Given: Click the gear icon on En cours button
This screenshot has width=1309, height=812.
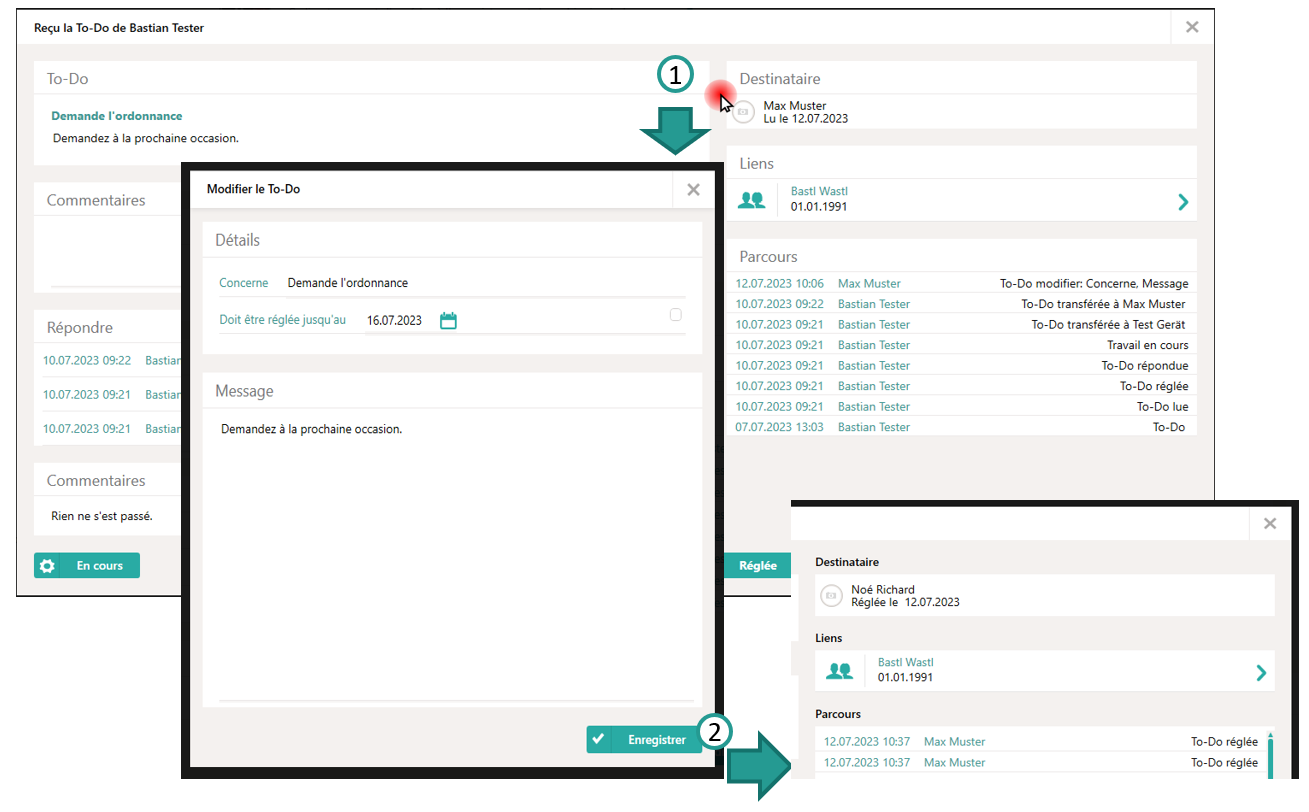Looking at the screenshot, I should tap(47, 566).
